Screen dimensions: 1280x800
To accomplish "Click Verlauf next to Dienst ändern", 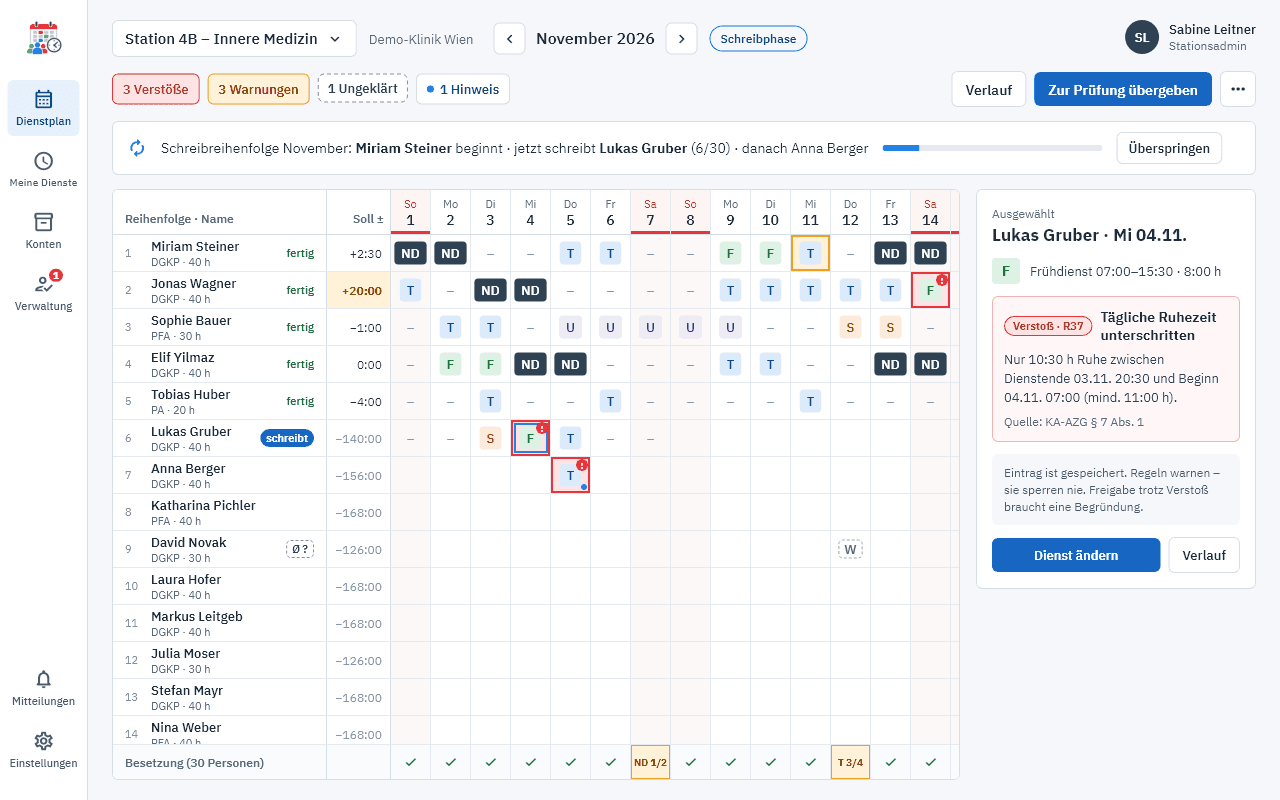I will (1204, 555).
